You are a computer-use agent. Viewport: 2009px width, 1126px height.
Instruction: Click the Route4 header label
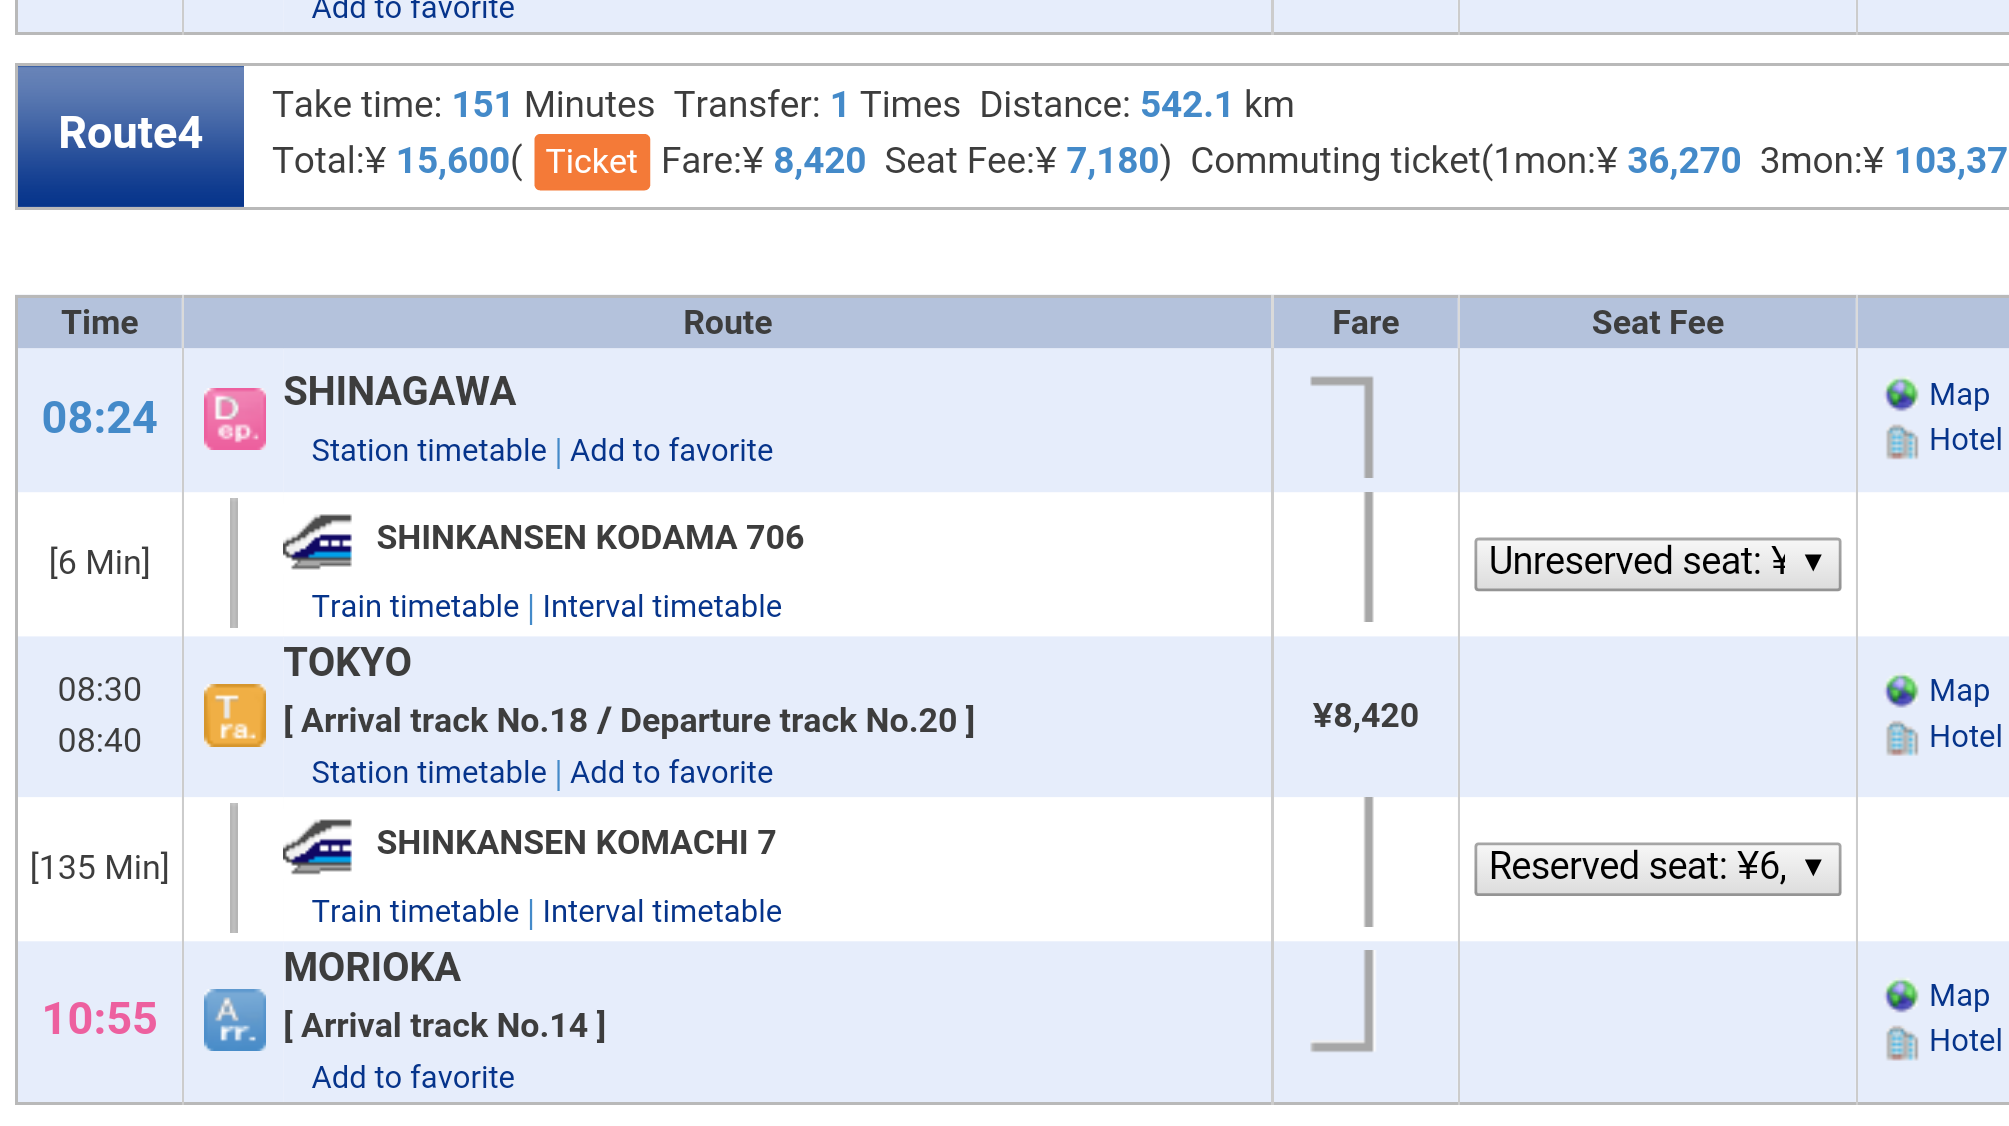131,134
